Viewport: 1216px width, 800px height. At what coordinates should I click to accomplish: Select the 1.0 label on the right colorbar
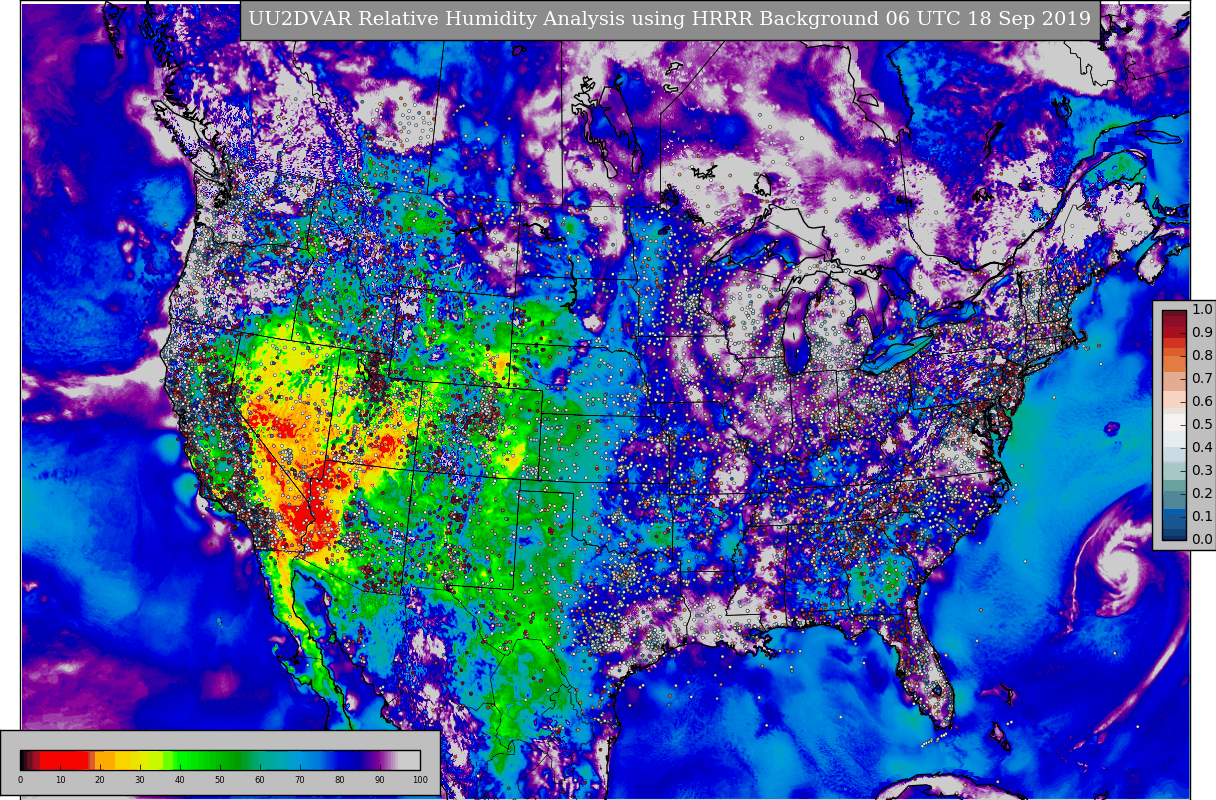tap(1202, 310)
